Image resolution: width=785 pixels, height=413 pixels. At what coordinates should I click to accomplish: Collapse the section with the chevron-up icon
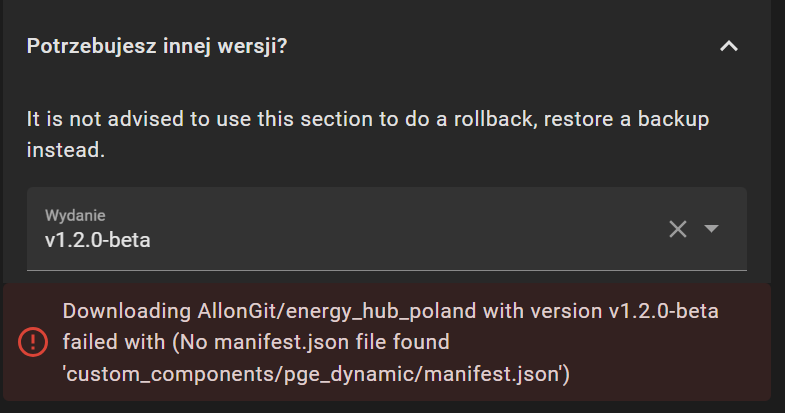[x=729, y=46]
